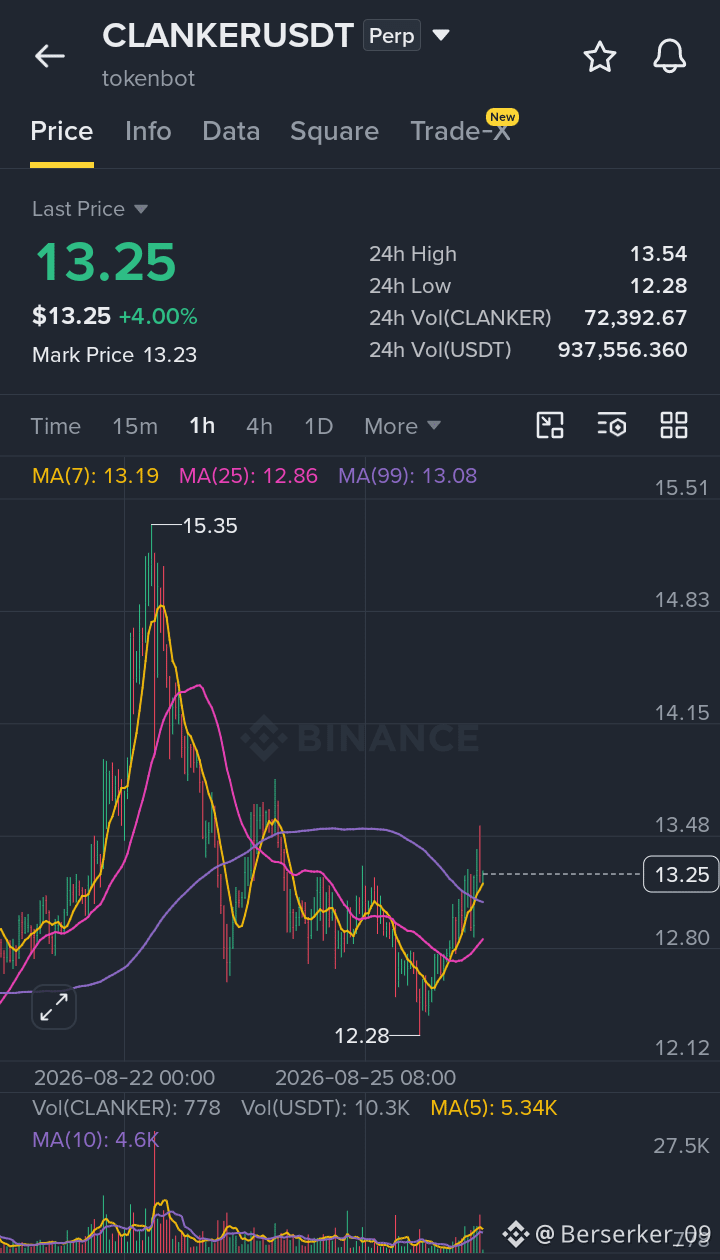Image resolution: width=720 pixels, height=1260 pixels.
Task: Switch to the Info tab
Action: 148,131
